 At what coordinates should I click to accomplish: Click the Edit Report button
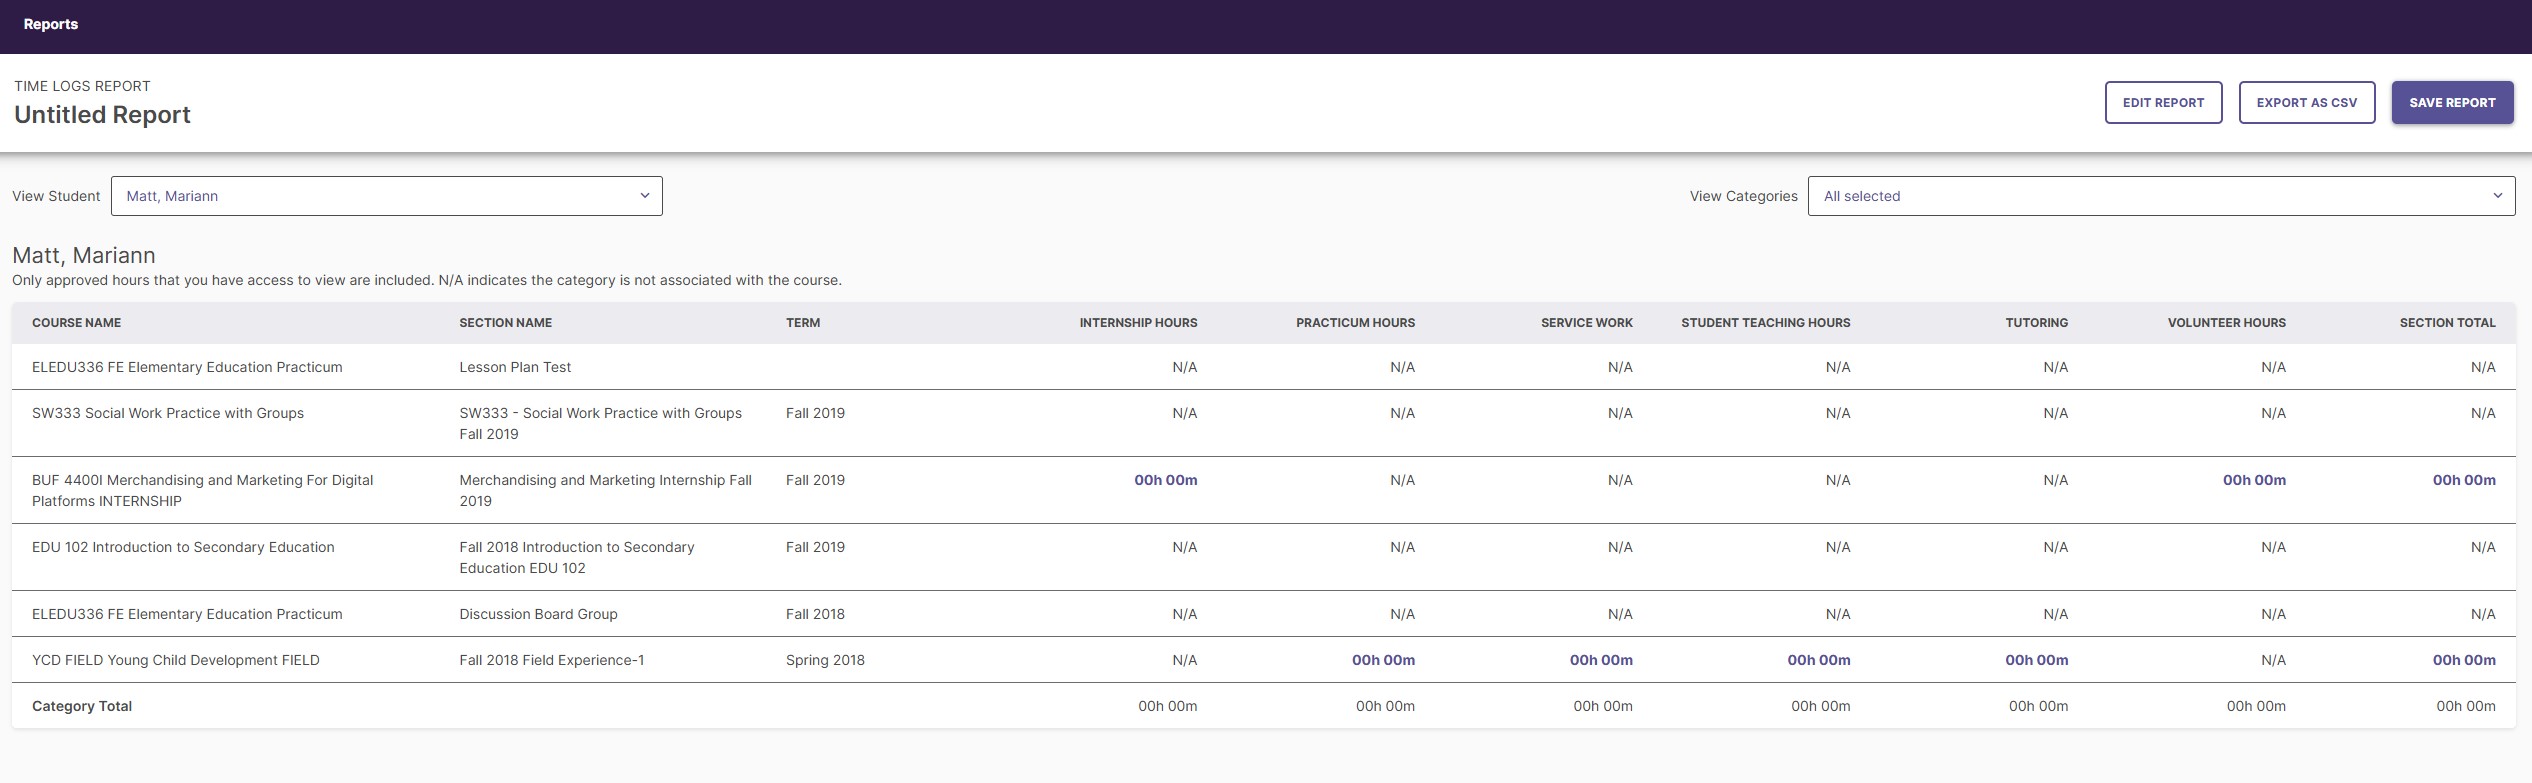2163,103
